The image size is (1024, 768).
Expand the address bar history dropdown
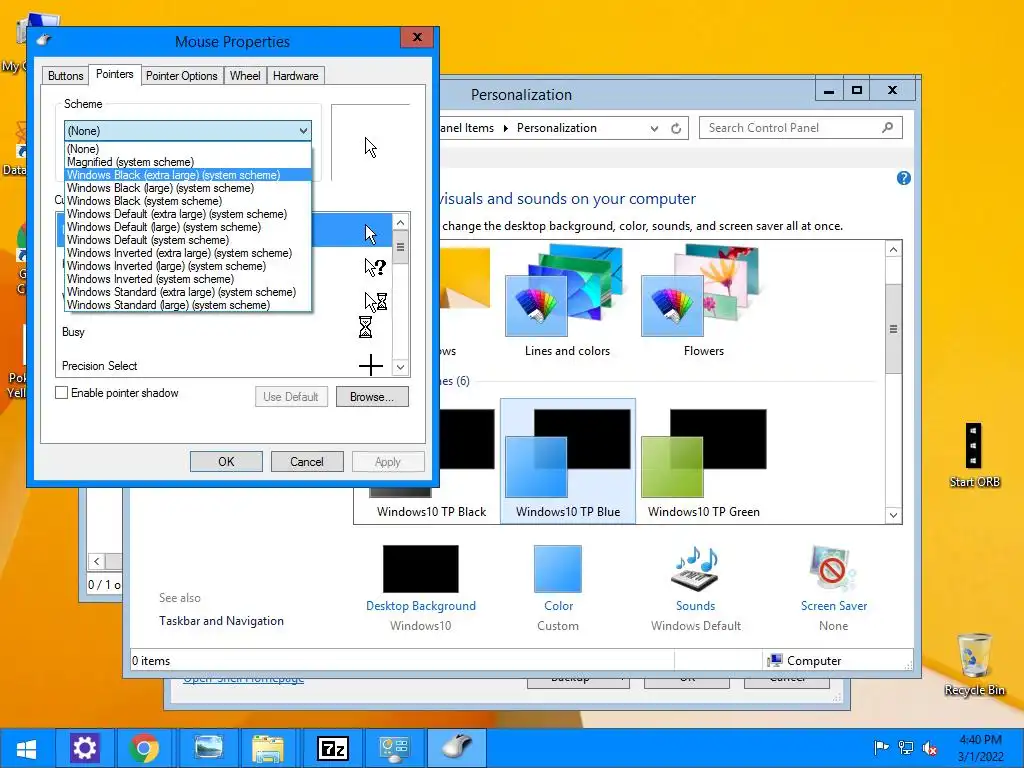coord(654,129)
